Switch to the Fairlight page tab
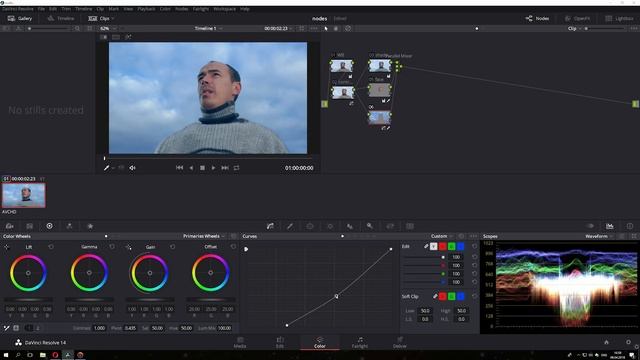640x360 pixels. coord(360,342)
